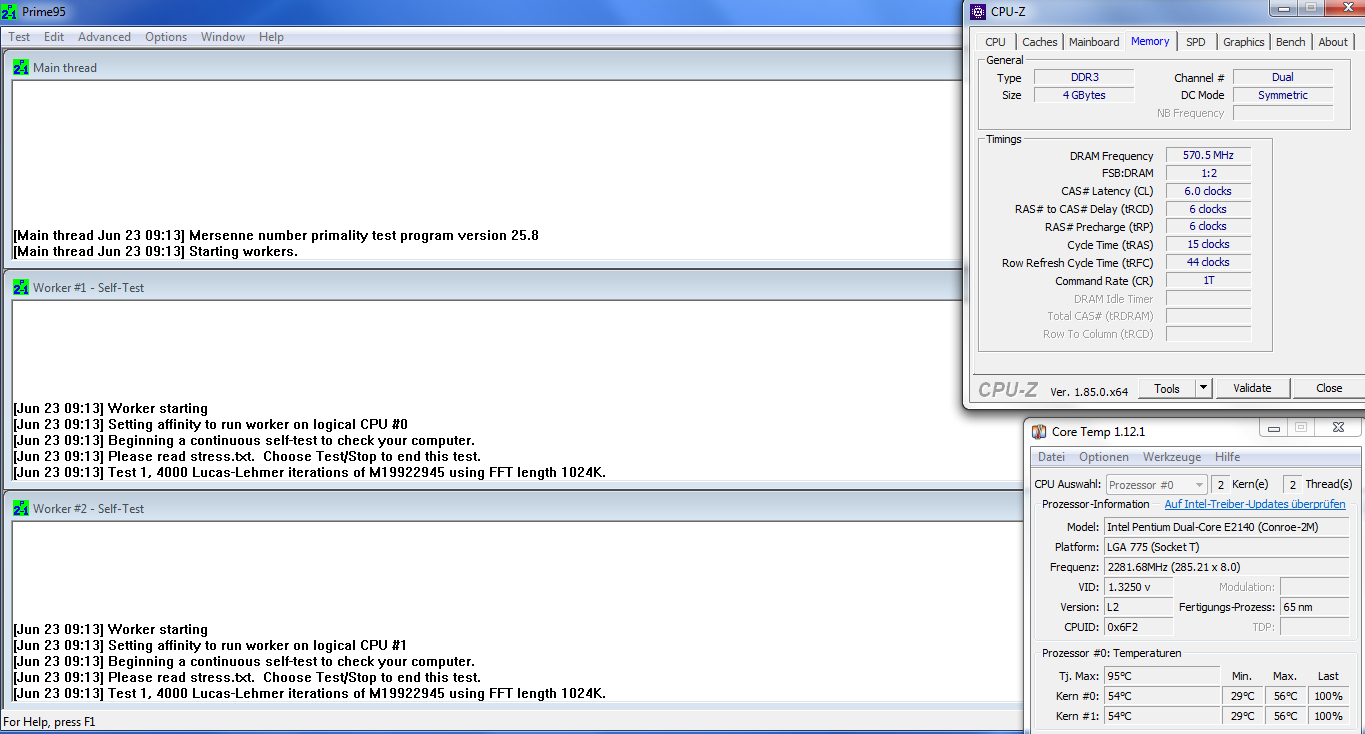Open the Prozessor #0 selection dropdown

pos(1157,484)
